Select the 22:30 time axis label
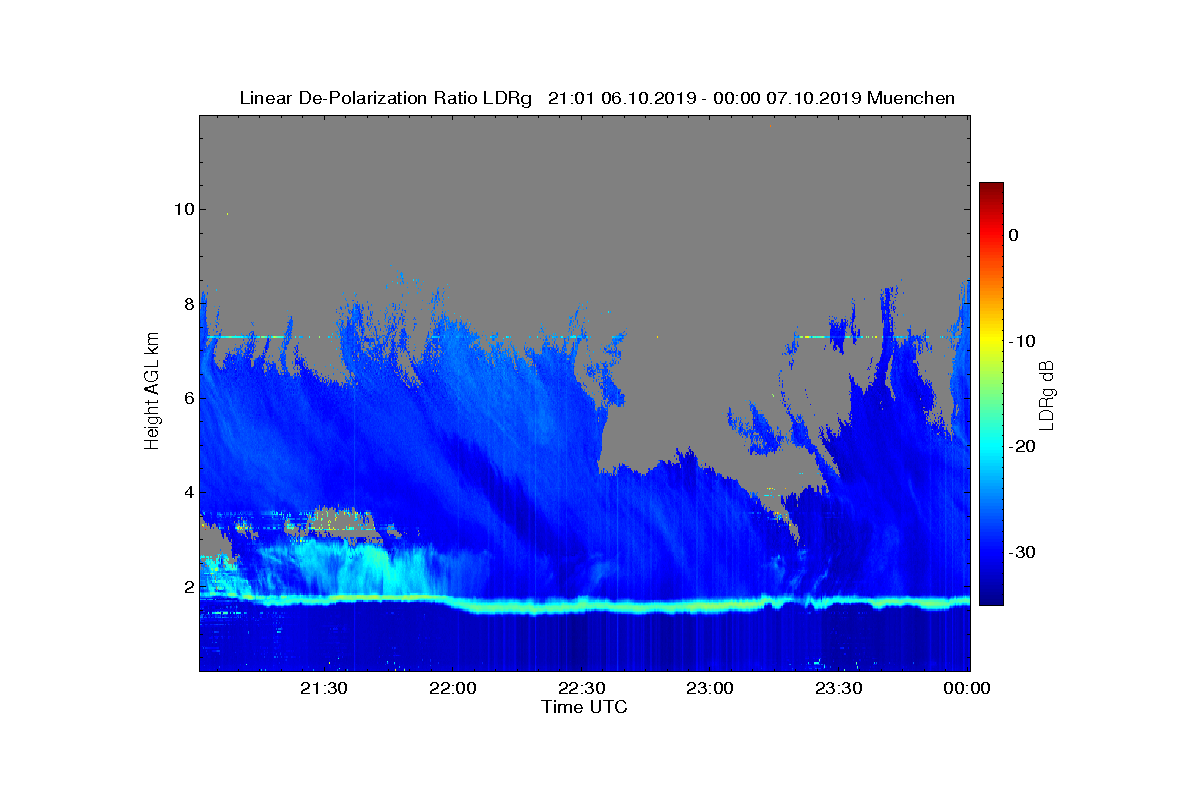1200x800 pixels. 582,688
